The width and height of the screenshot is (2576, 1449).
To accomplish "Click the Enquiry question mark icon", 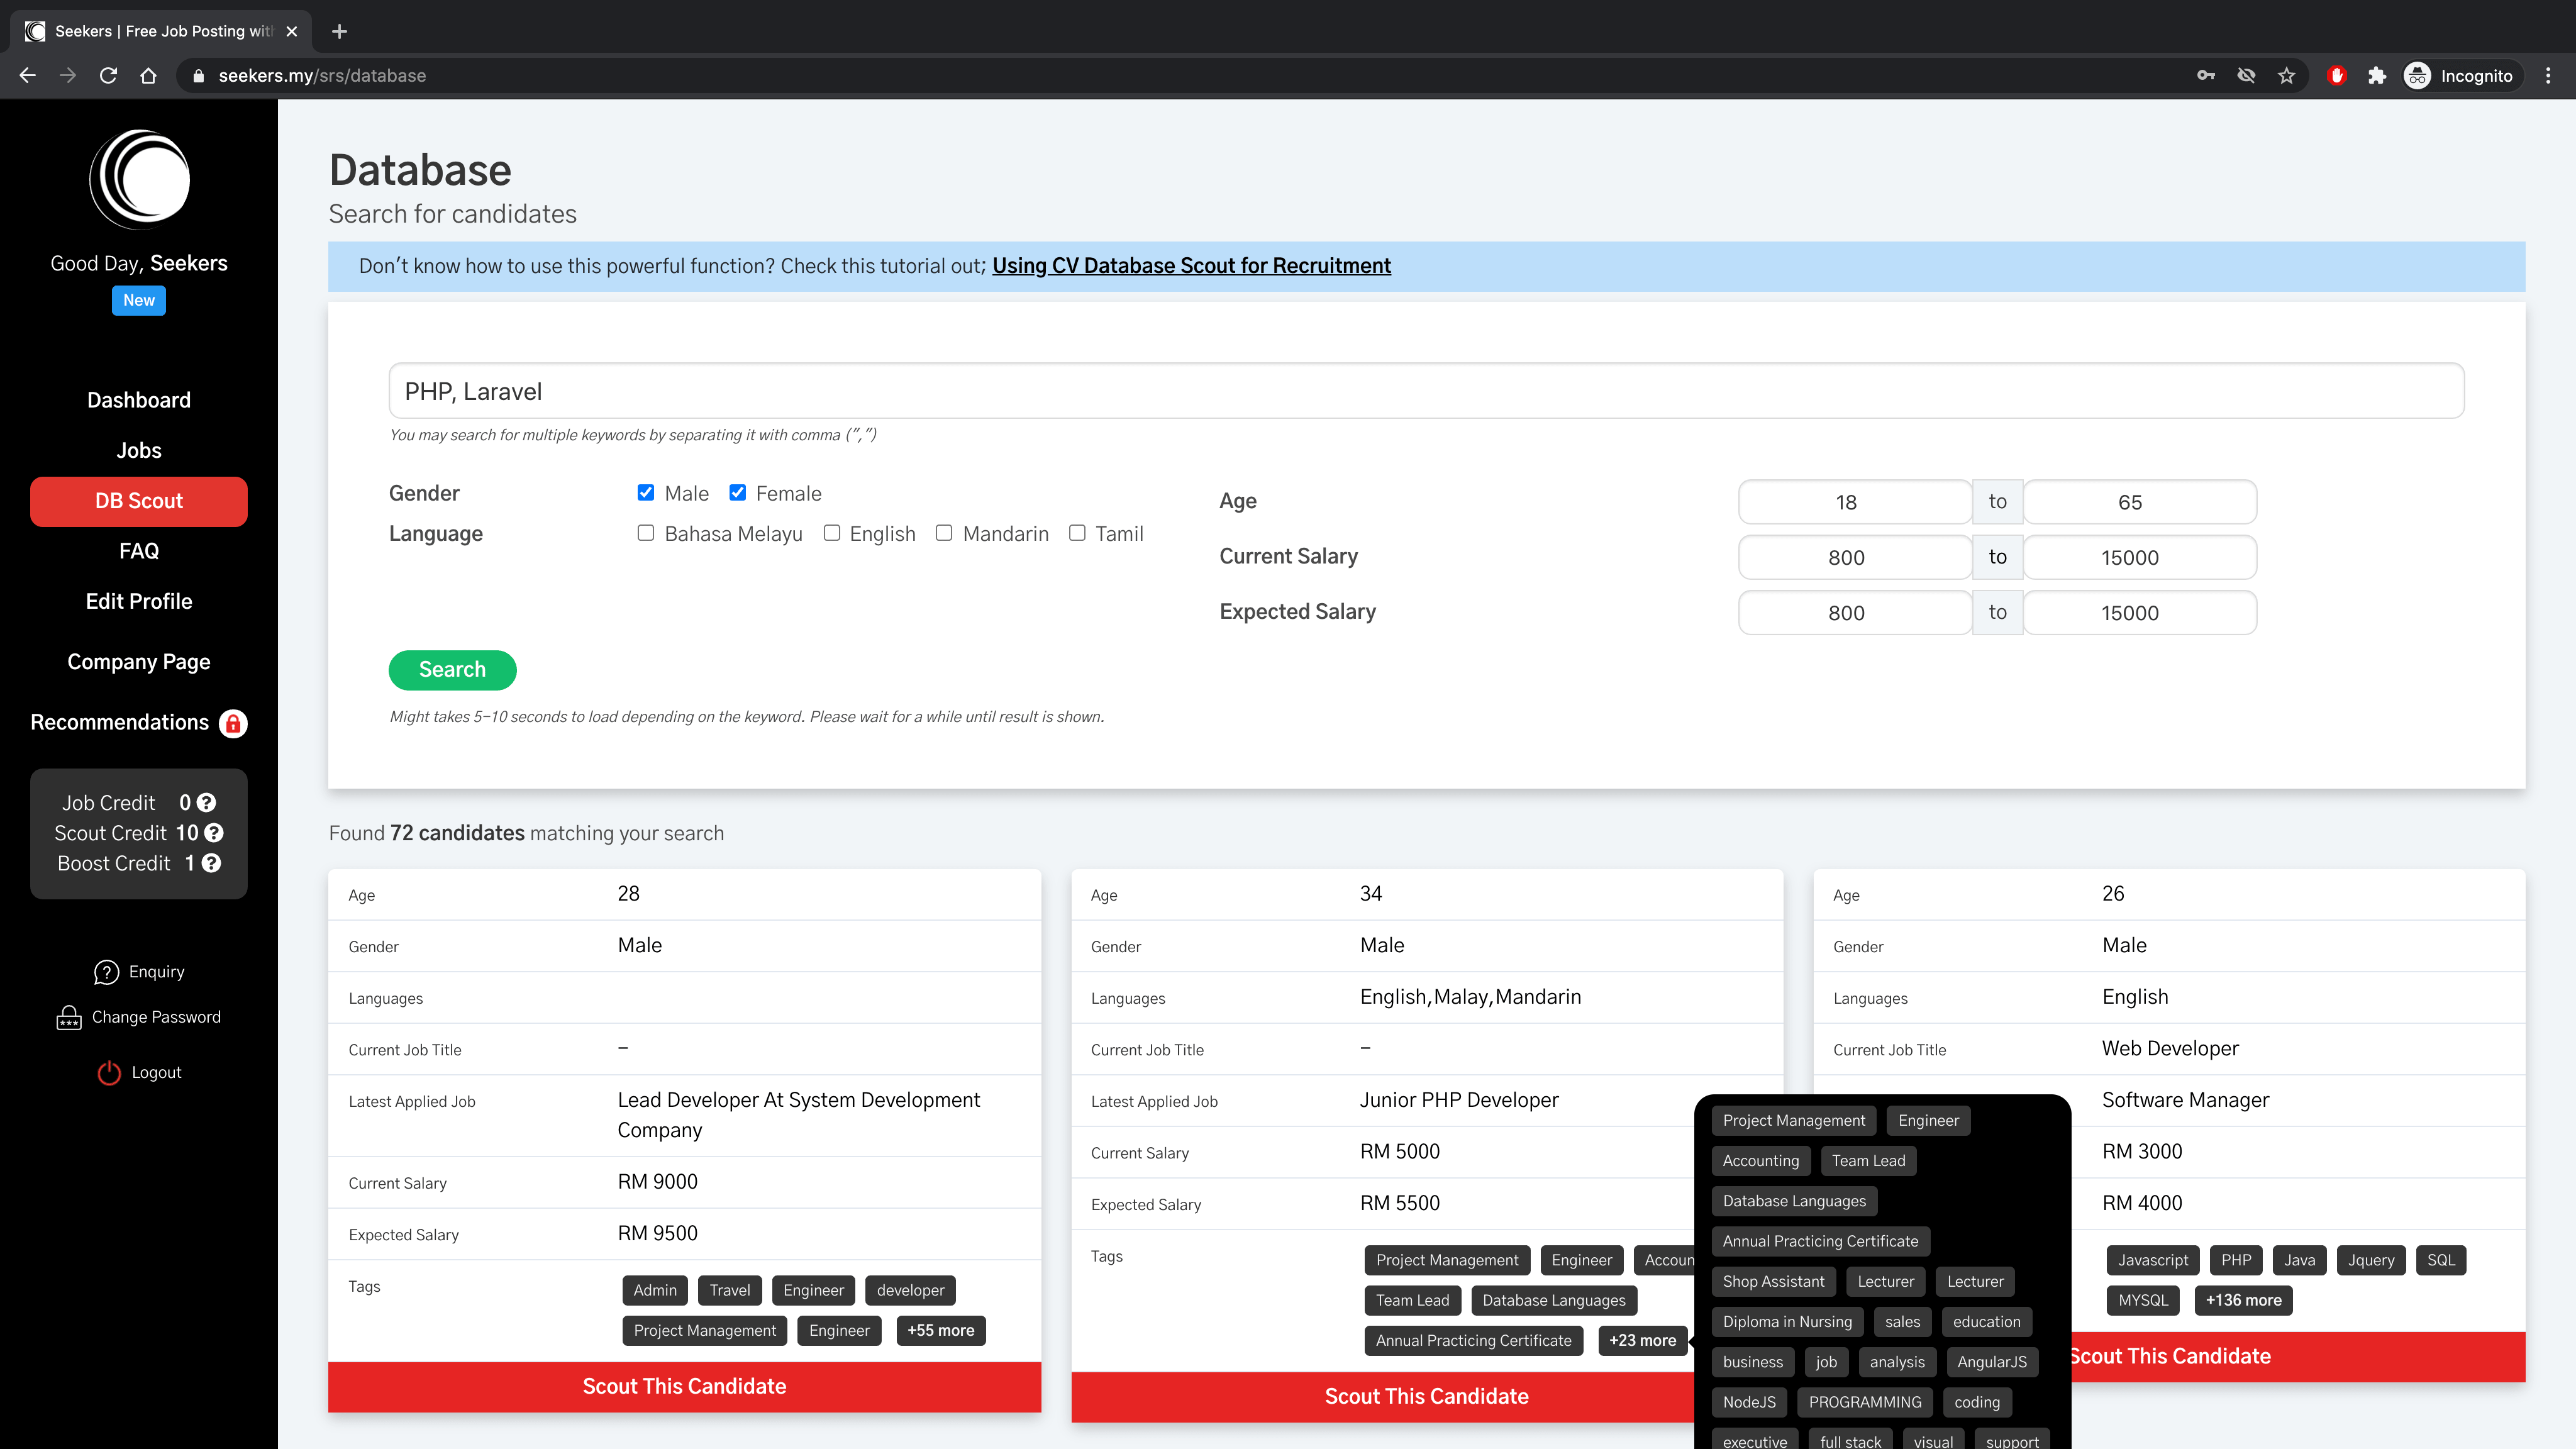I will pos(106,972).
